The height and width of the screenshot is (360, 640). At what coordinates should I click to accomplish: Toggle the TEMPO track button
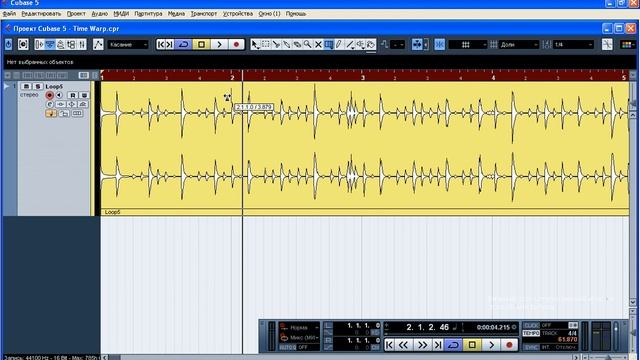coord(531,333)
